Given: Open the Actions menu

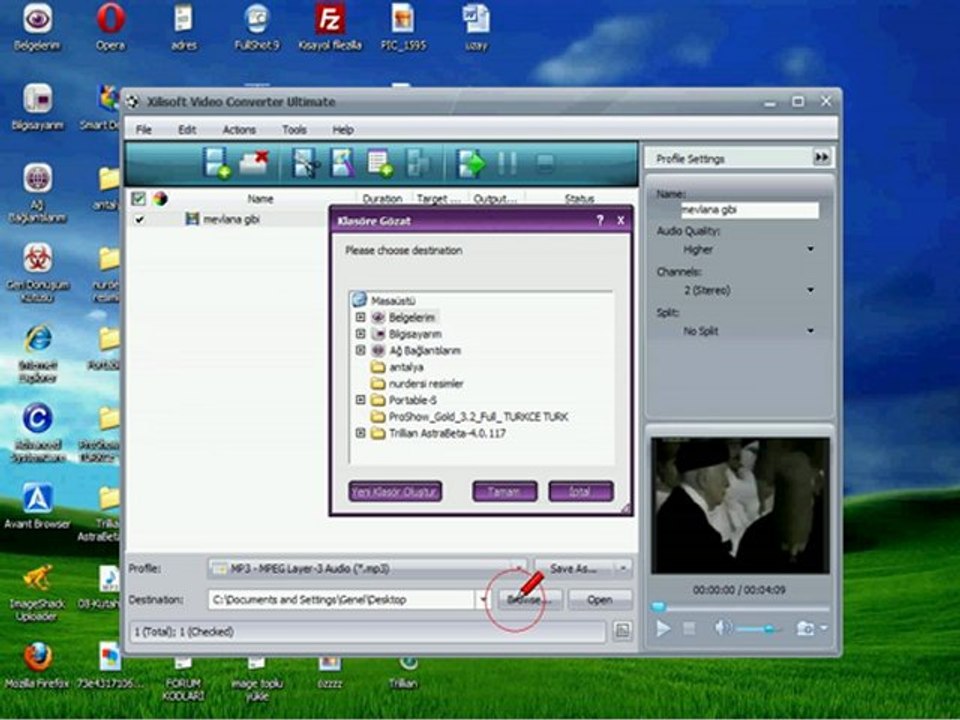Looking at the screenshot, I should (239, 130).
